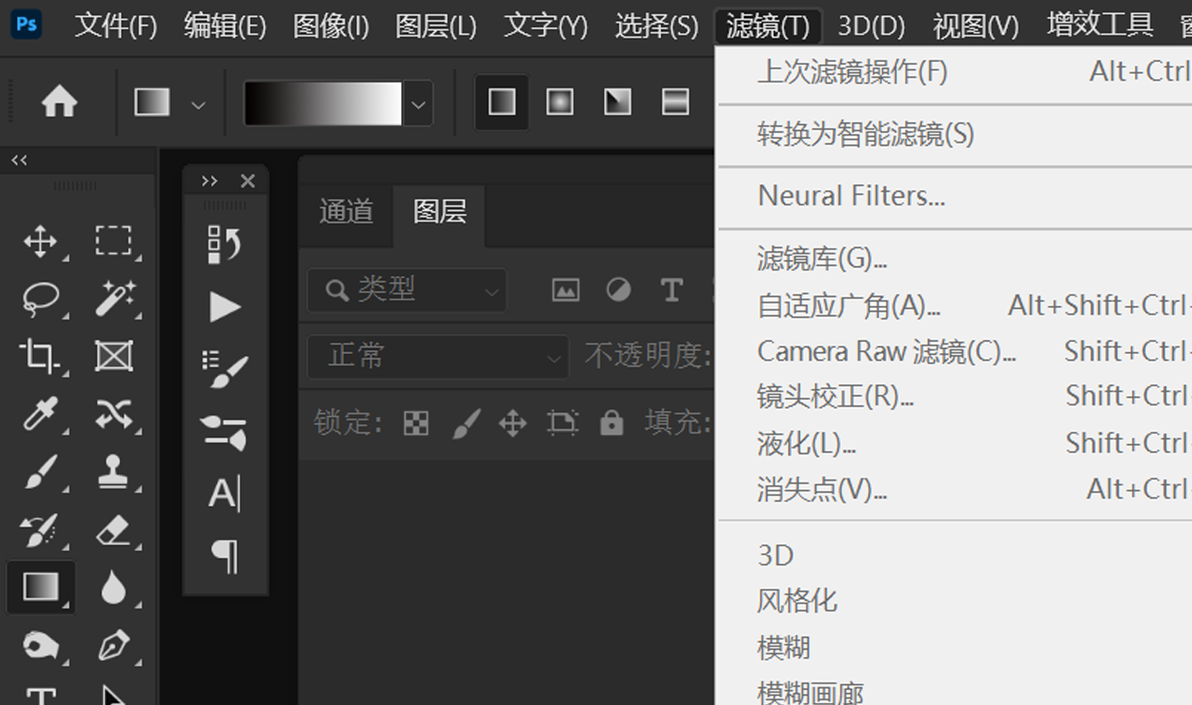Open the Paragraph panel icon

[225, 556]
